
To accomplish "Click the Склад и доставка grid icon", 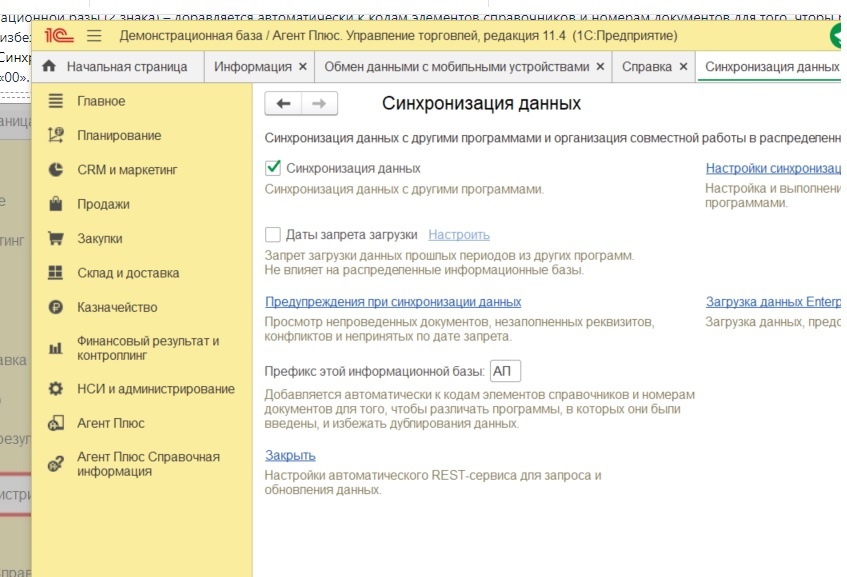I will [56, 272].
